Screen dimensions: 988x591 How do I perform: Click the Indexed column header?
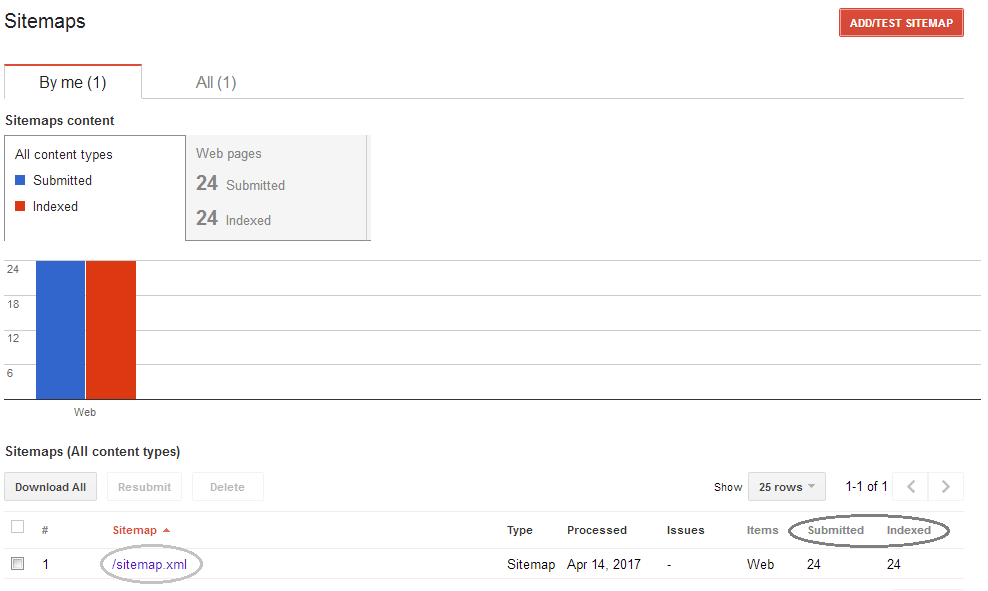pyautogui.click(x=908, y=530)
